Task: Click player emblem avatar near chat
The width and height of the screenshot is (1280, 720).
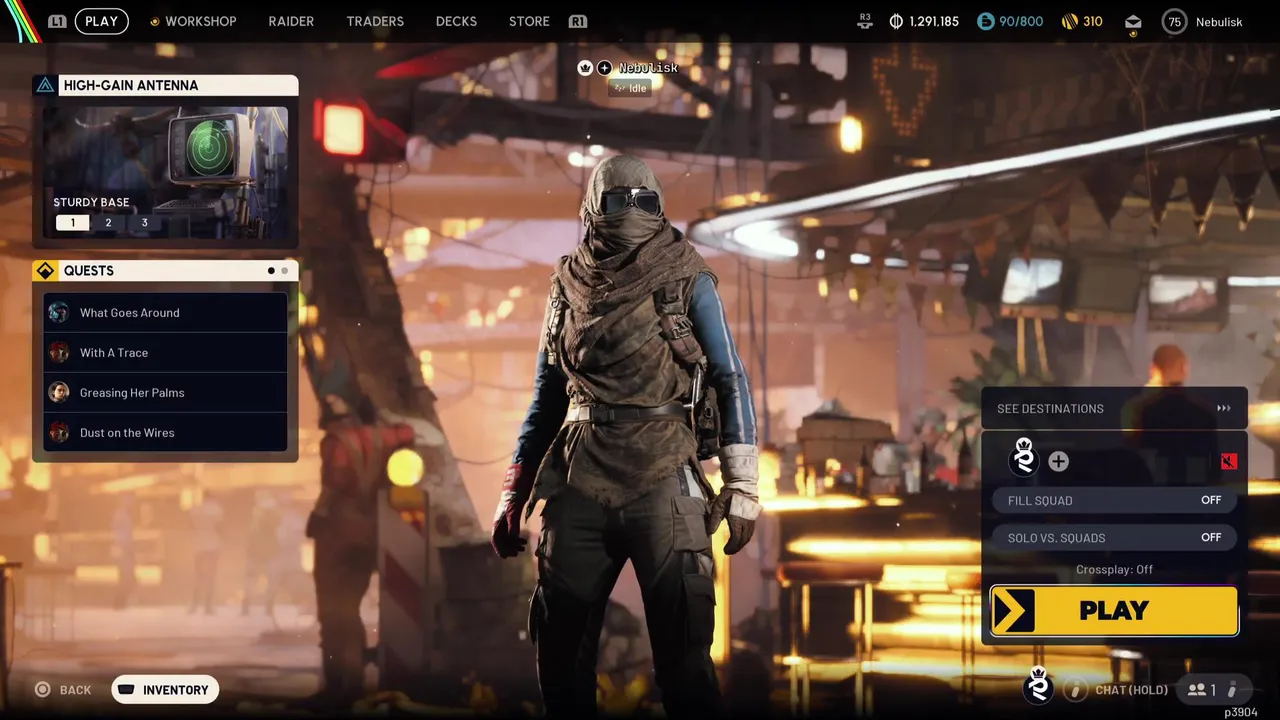Action: pyautogui.click(x=1039, y=686)
